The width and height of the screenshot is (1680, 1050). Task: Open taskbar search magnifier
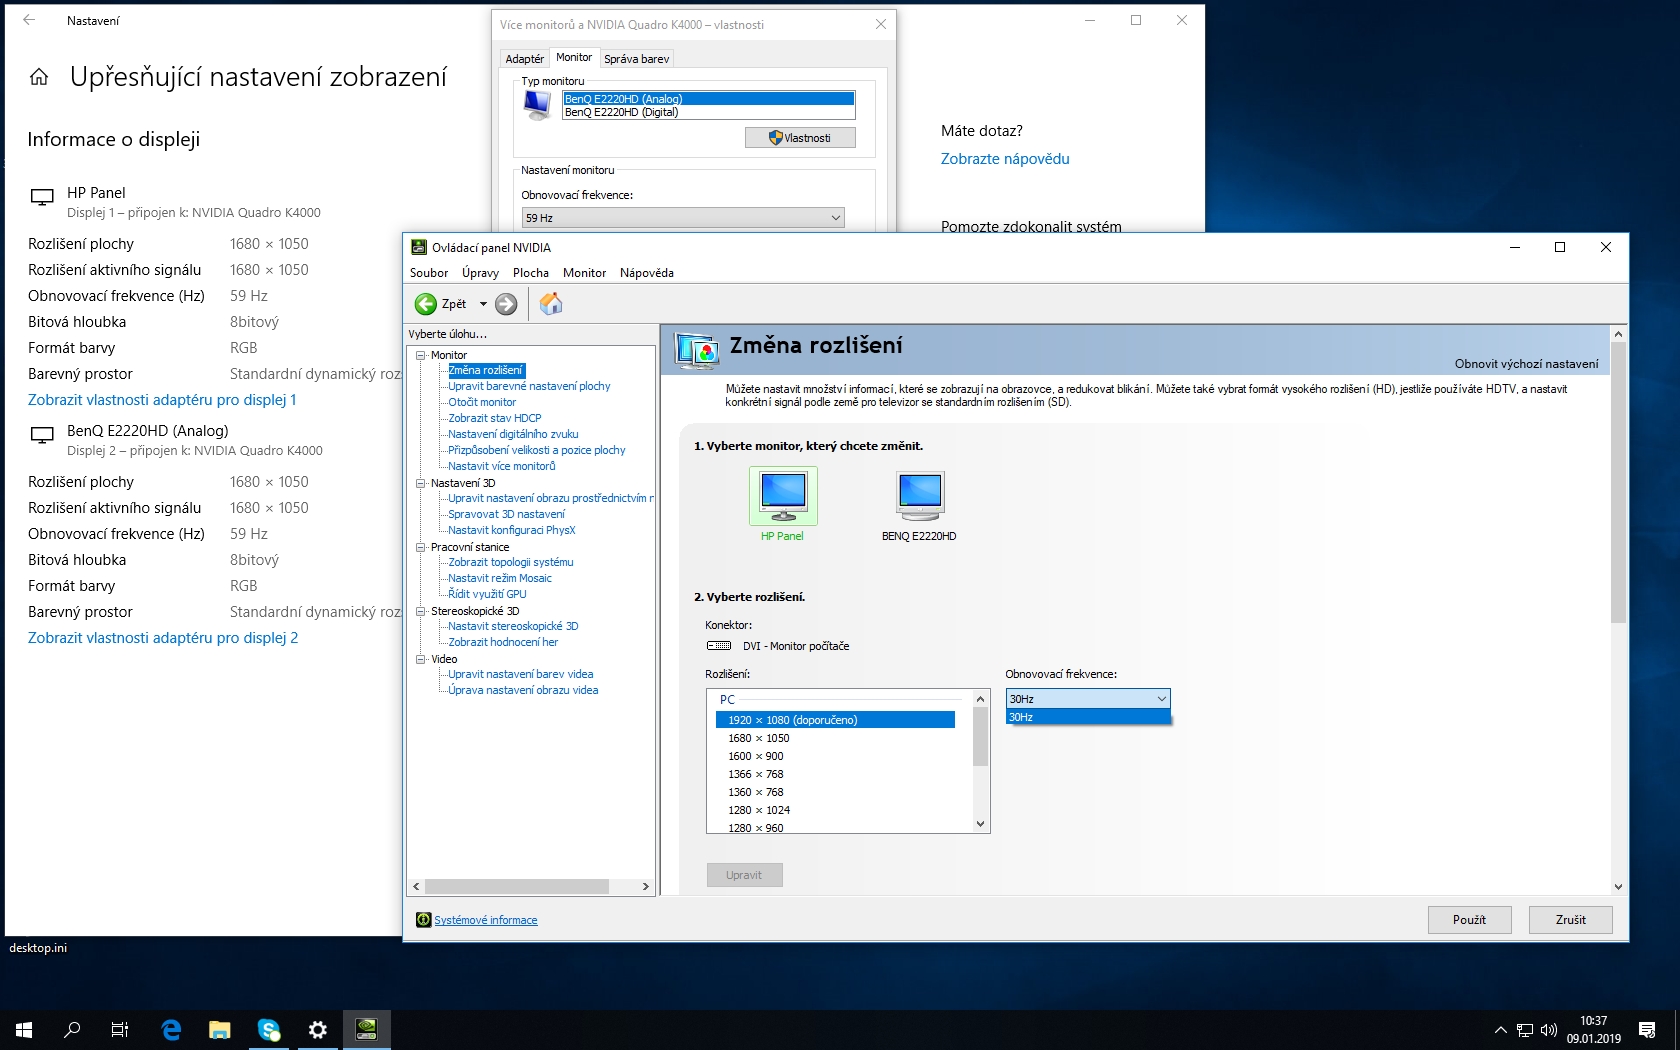72,1029
